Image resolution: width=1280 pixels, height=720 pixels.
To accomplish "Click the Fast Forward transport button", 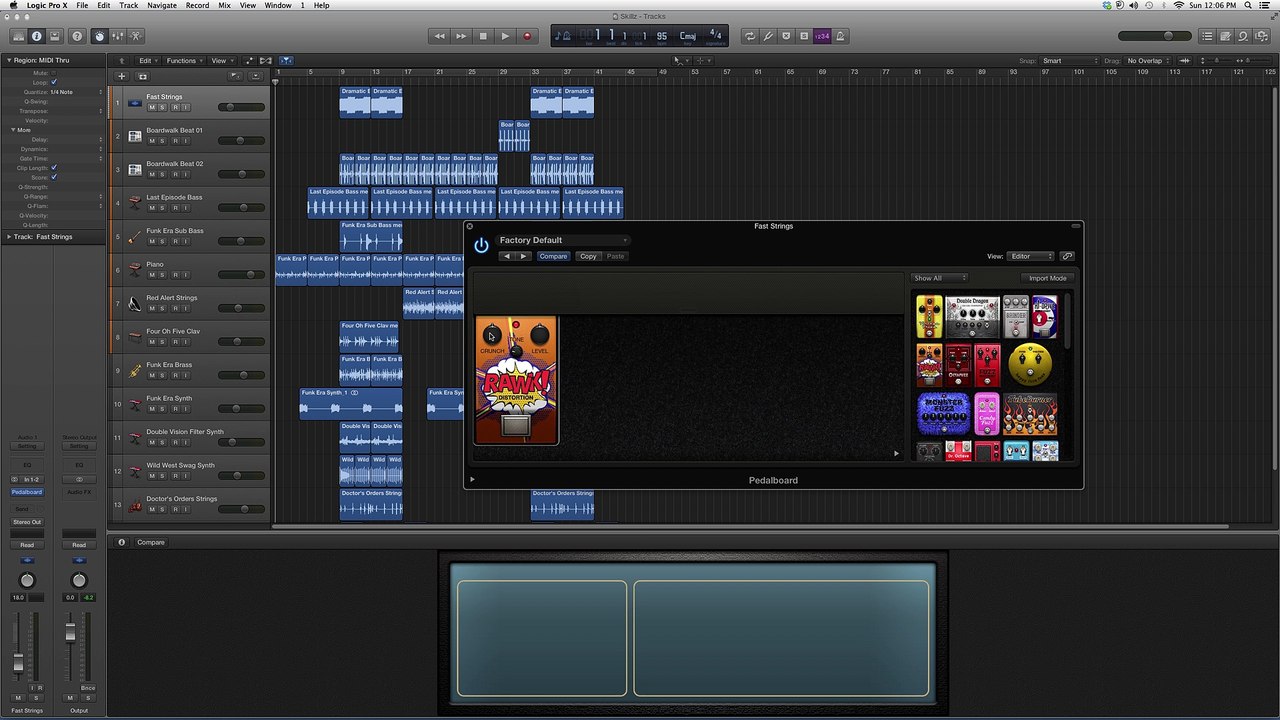I will click(461, 36).
